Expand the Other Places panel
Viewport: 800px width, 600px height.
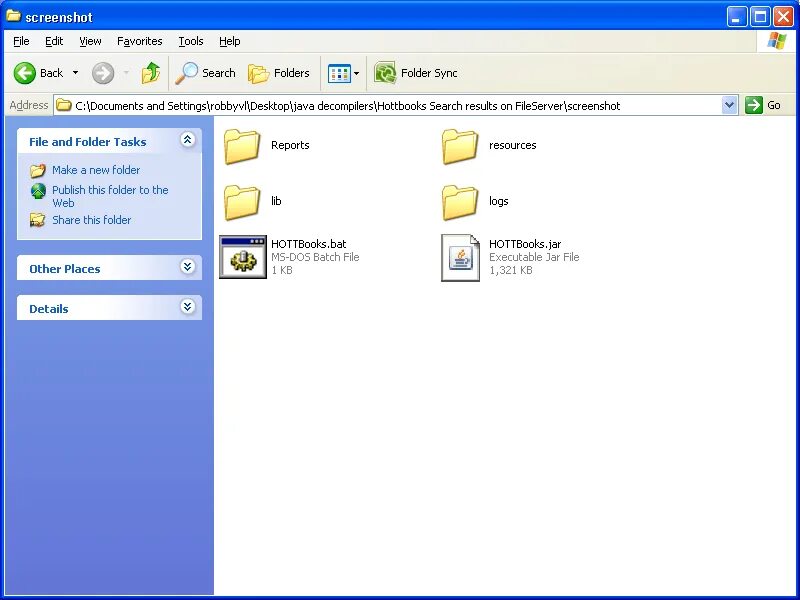(187, 266)
